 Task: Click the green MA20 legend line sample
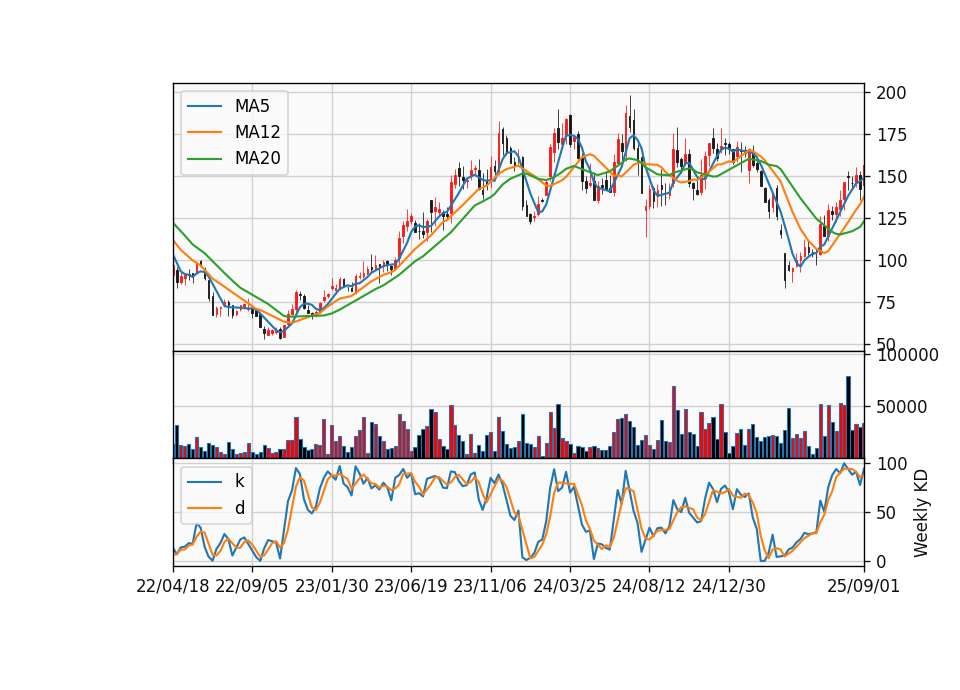point(204,159)
